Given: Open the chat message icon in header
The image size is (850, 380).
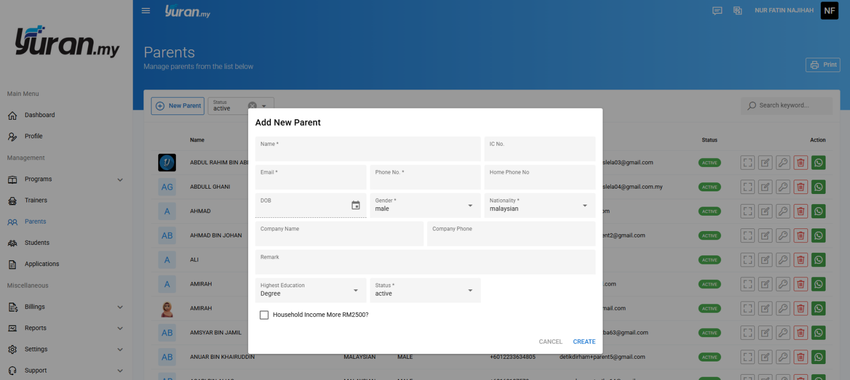Looking at the screenshot, I should (x=717, y=11).
